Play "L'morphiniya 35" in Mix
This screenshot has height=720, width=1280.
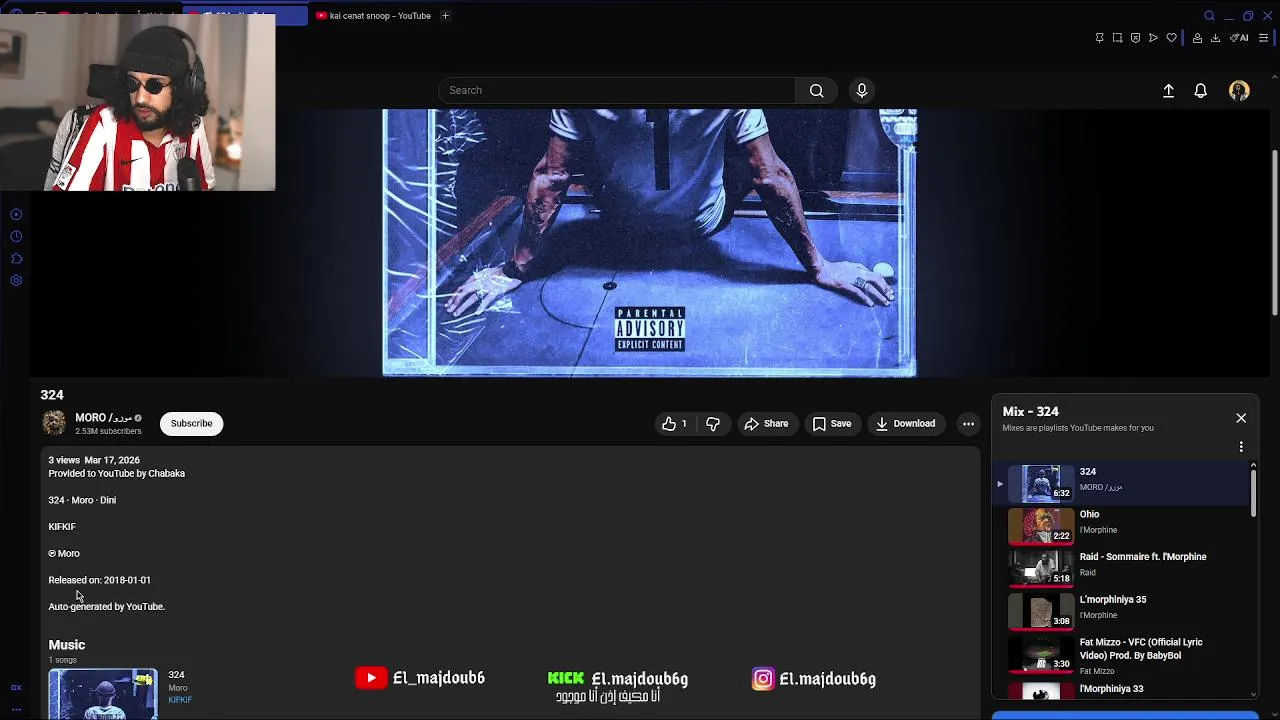pos(1122,611)
